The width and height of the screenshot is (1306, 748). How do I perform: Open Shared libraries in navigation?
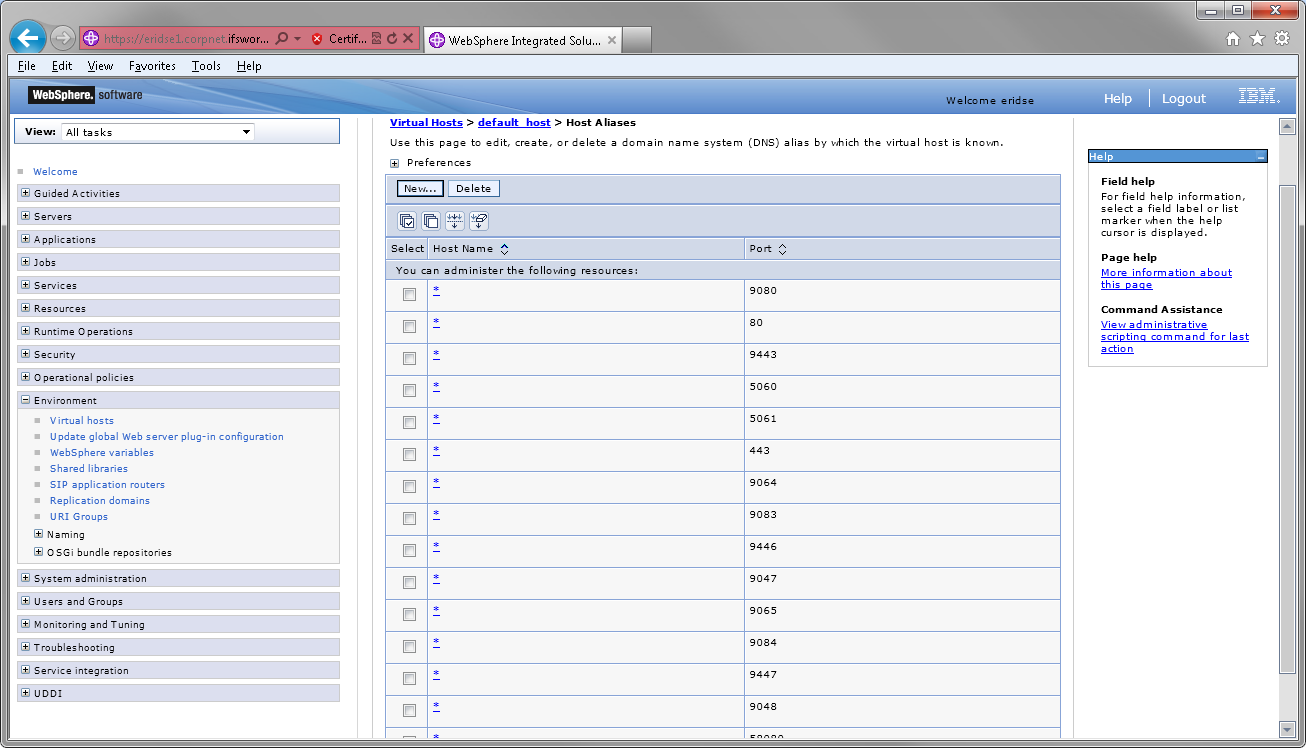tap(89, 468)
